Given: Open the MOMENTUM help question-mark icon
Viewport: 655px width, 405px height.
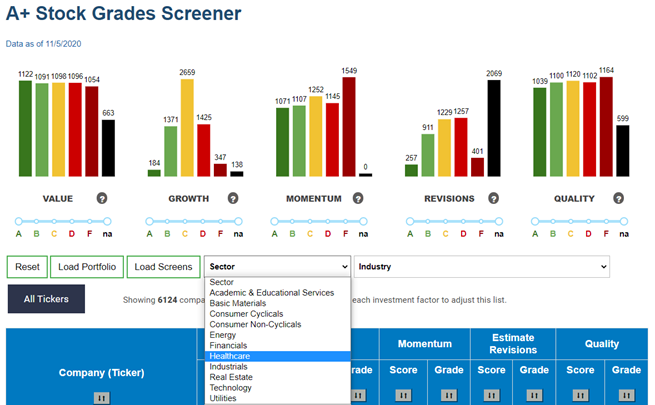Looking at the screenshot, I should 358,198.
